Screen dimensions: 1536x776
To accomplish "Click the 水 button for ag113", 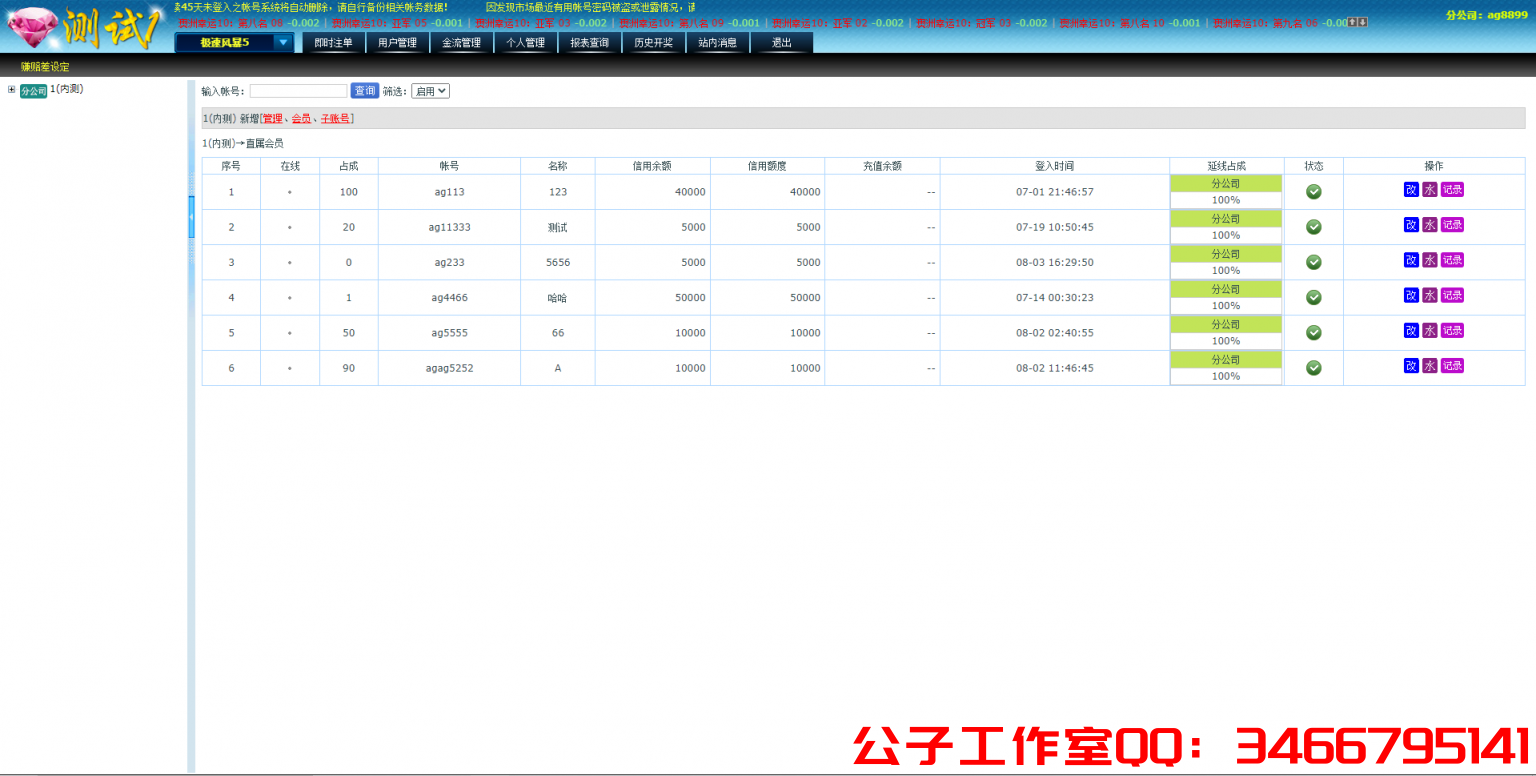I will tap(1430, 190).
